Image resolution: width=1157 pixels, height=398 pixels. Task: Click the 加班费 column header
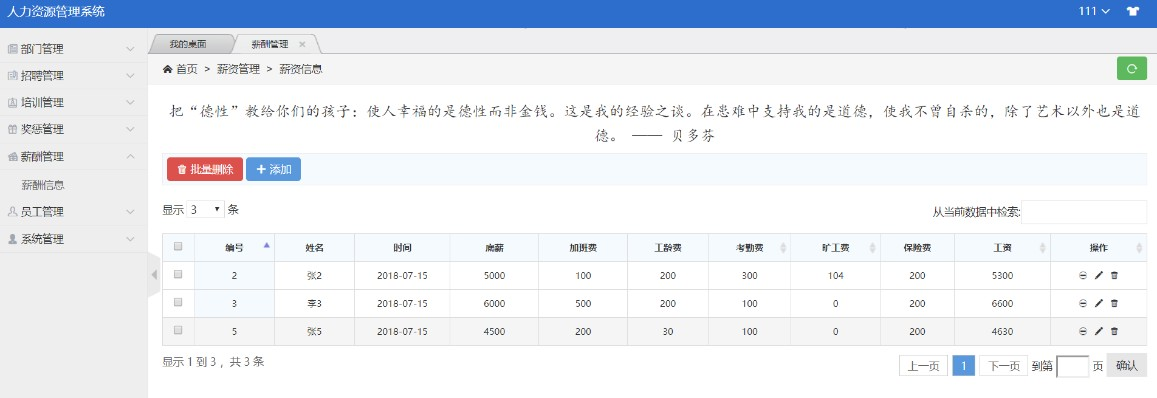[583, 247]
